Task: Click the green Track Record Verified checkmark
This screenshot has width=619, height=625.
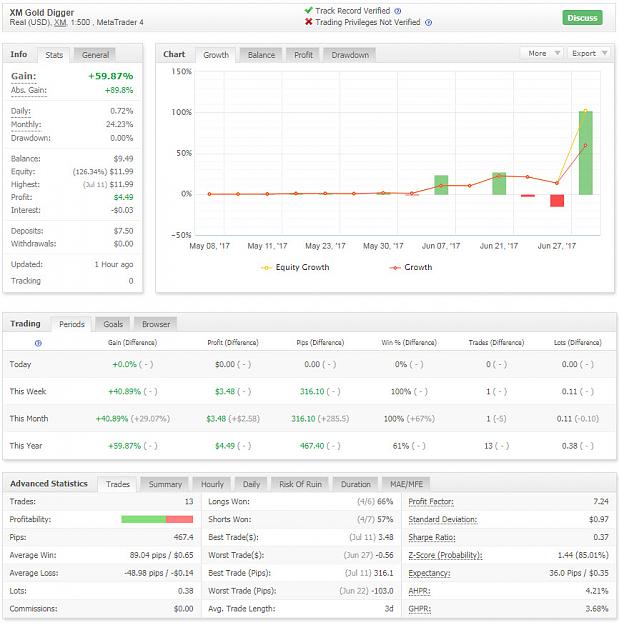Action: [309, 10]
